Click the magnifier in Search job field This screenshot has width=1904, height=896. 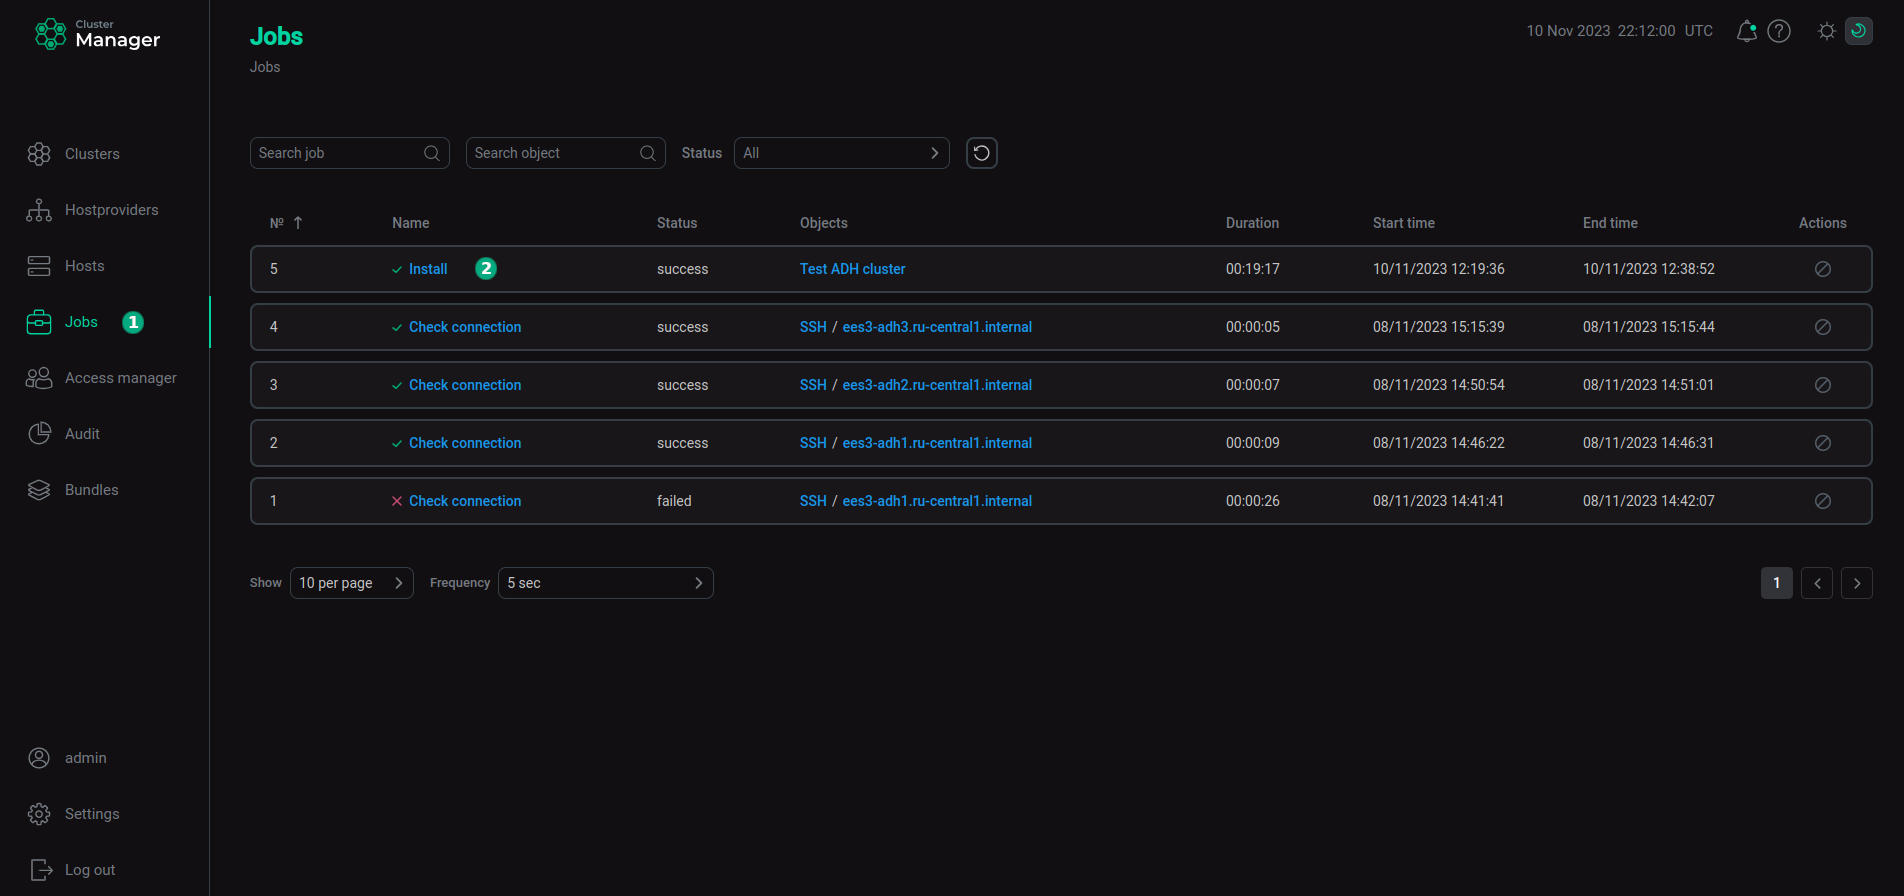(x=431, y=153)
